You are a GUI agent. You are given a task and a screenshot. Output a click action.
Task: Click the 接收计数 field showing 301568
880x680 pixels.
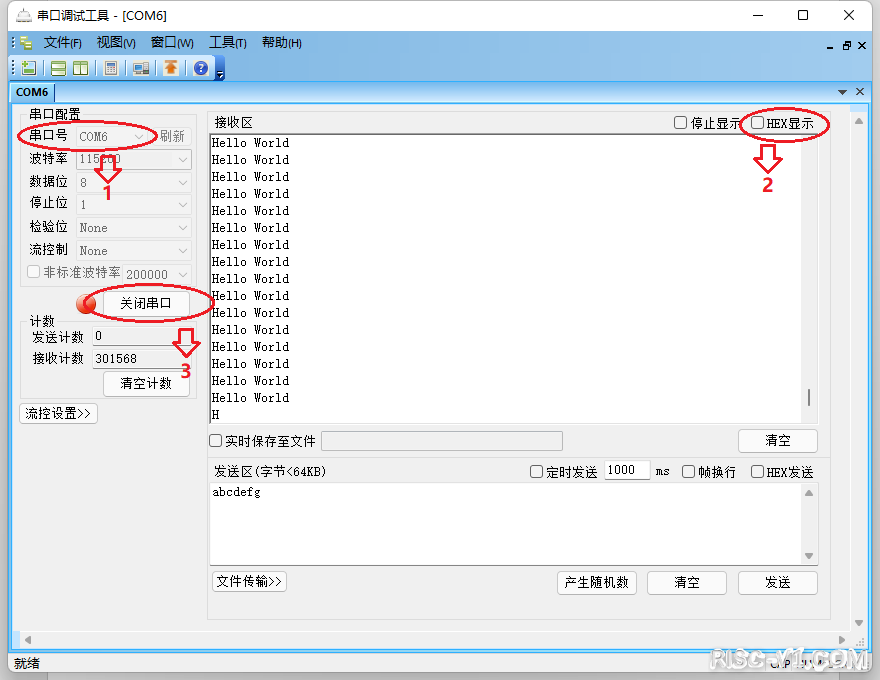[x=140, y=359]
